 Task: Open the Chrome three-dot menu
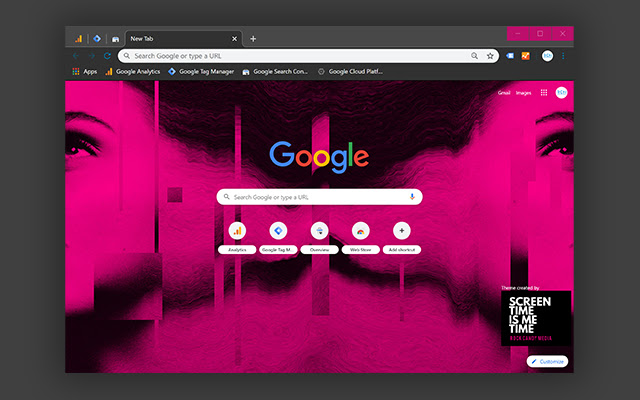pos(563,56)
